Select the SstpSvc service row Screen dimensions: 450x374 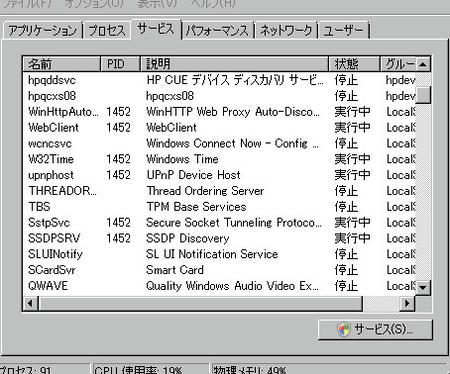point(219,223)
